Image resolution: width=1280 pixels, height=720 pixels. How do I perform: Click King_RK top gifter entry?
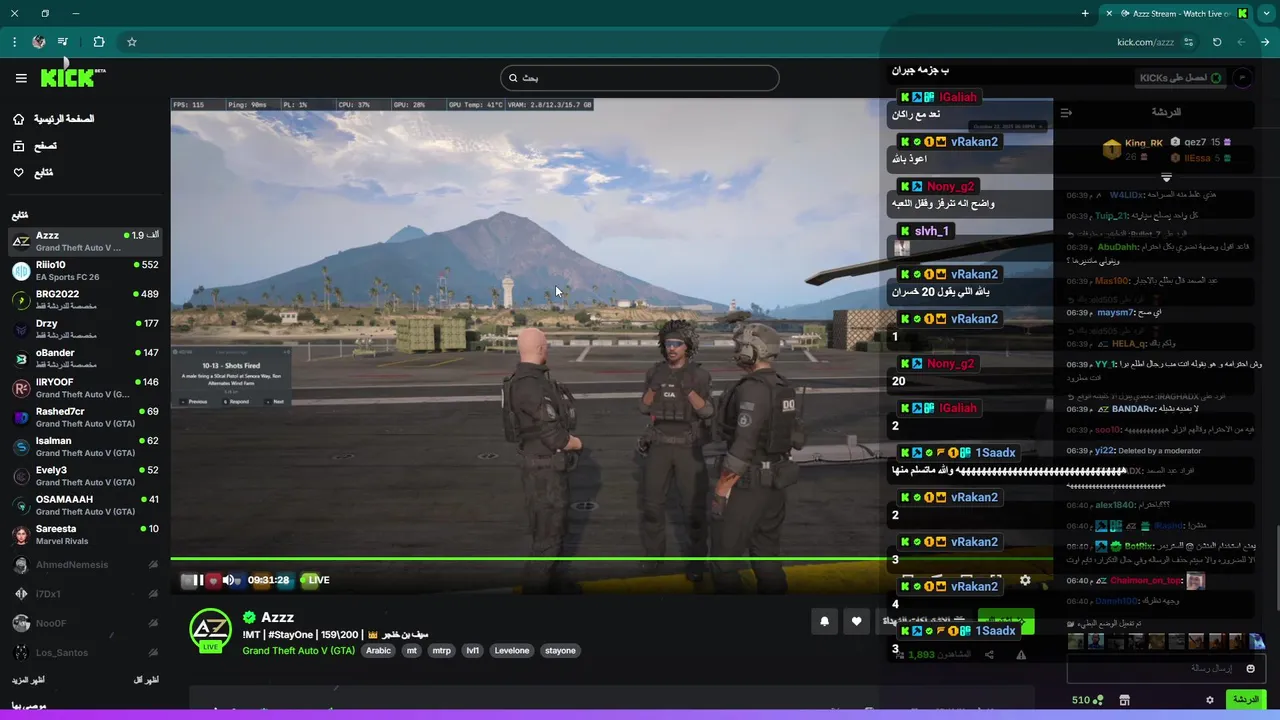point(1133,149)
